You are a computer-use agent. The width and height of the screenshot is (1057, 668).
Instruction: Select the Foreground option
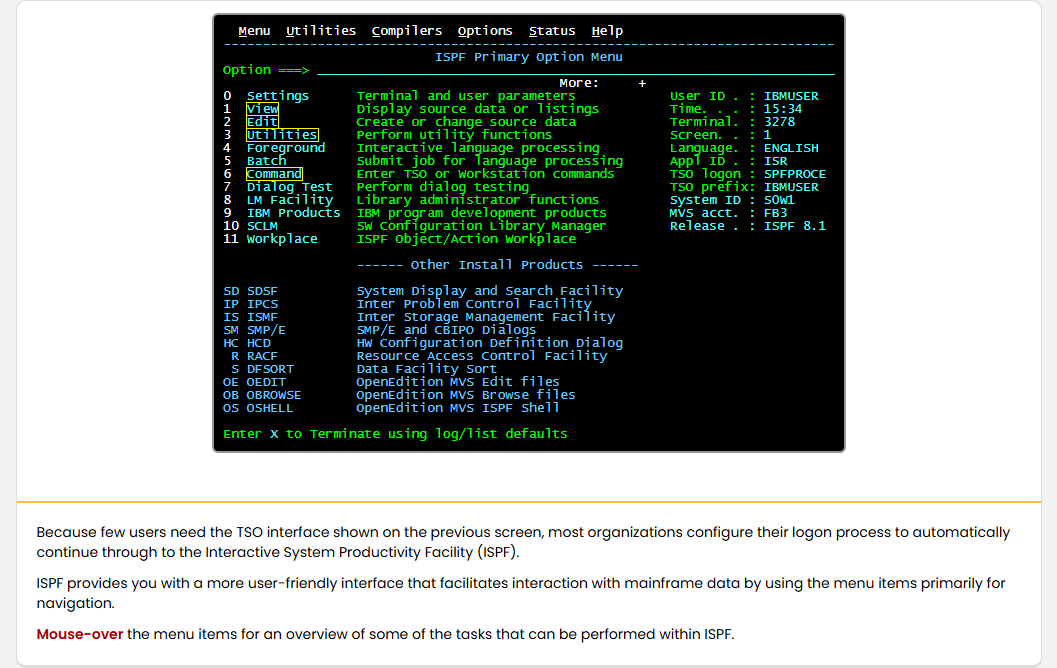[286, 148]
